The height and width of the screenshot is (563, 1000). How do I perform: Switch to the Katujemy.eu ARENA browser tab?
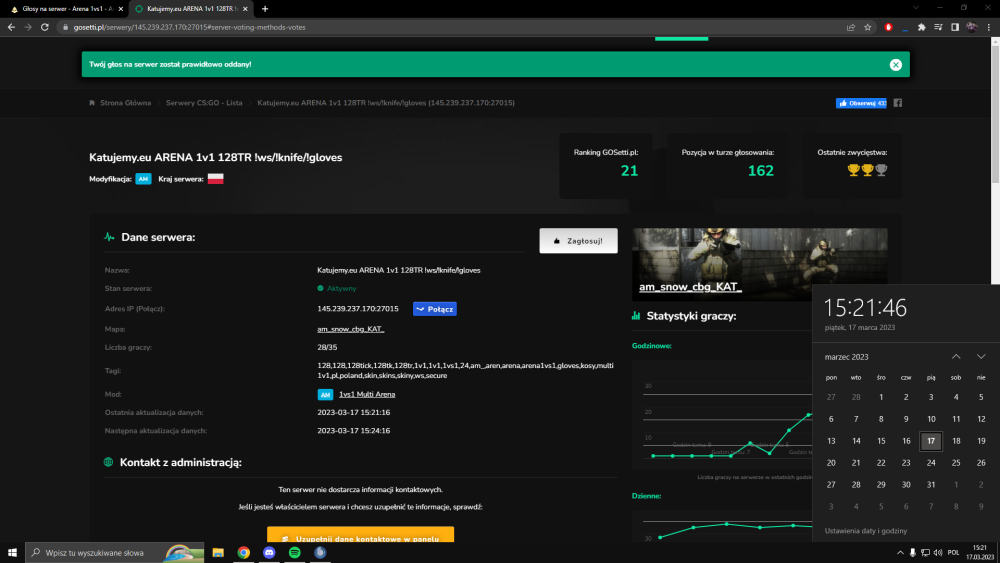tap(191, 9)
